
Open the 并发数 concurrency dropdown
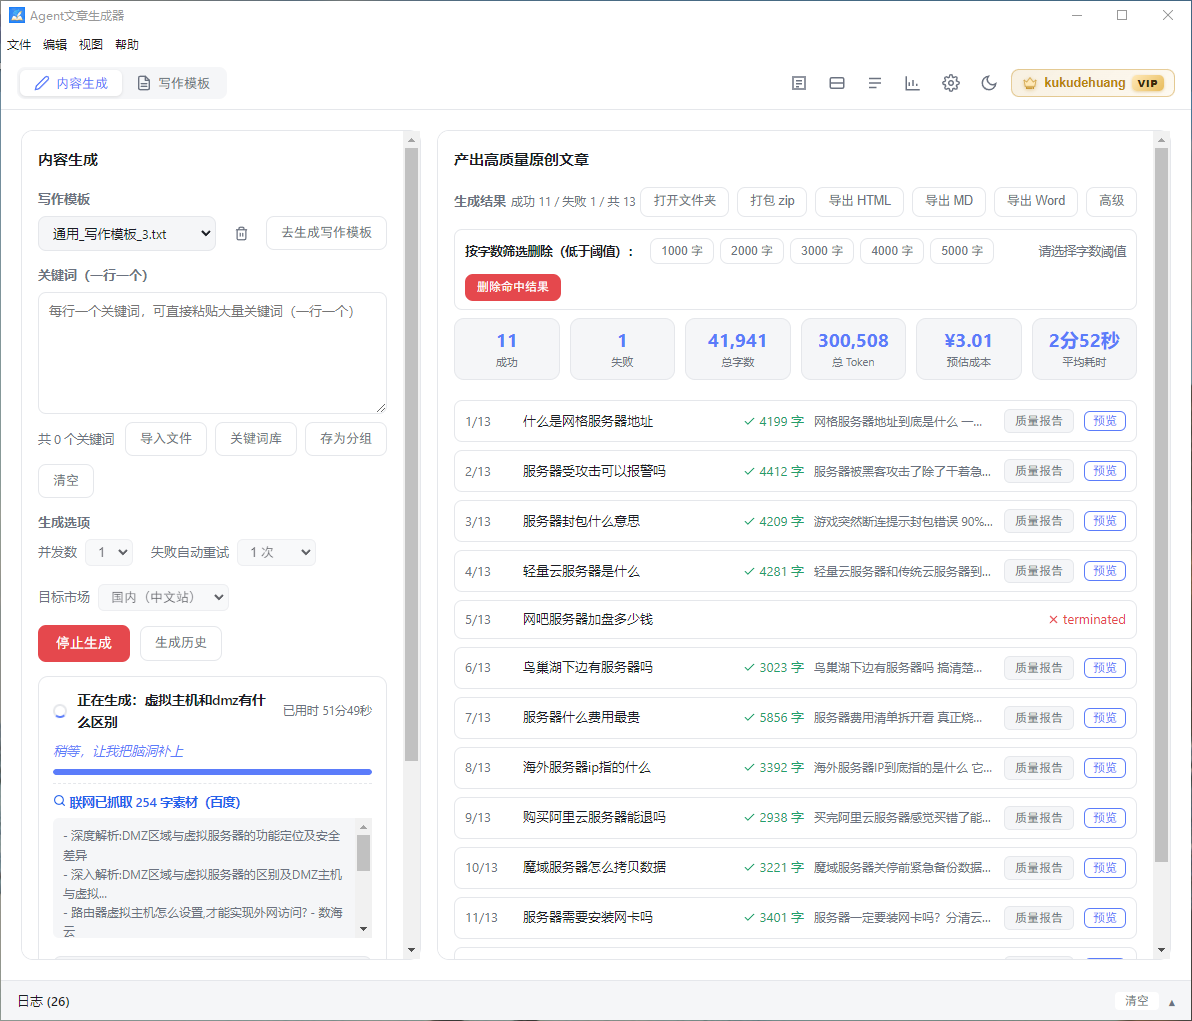[109, 553]
